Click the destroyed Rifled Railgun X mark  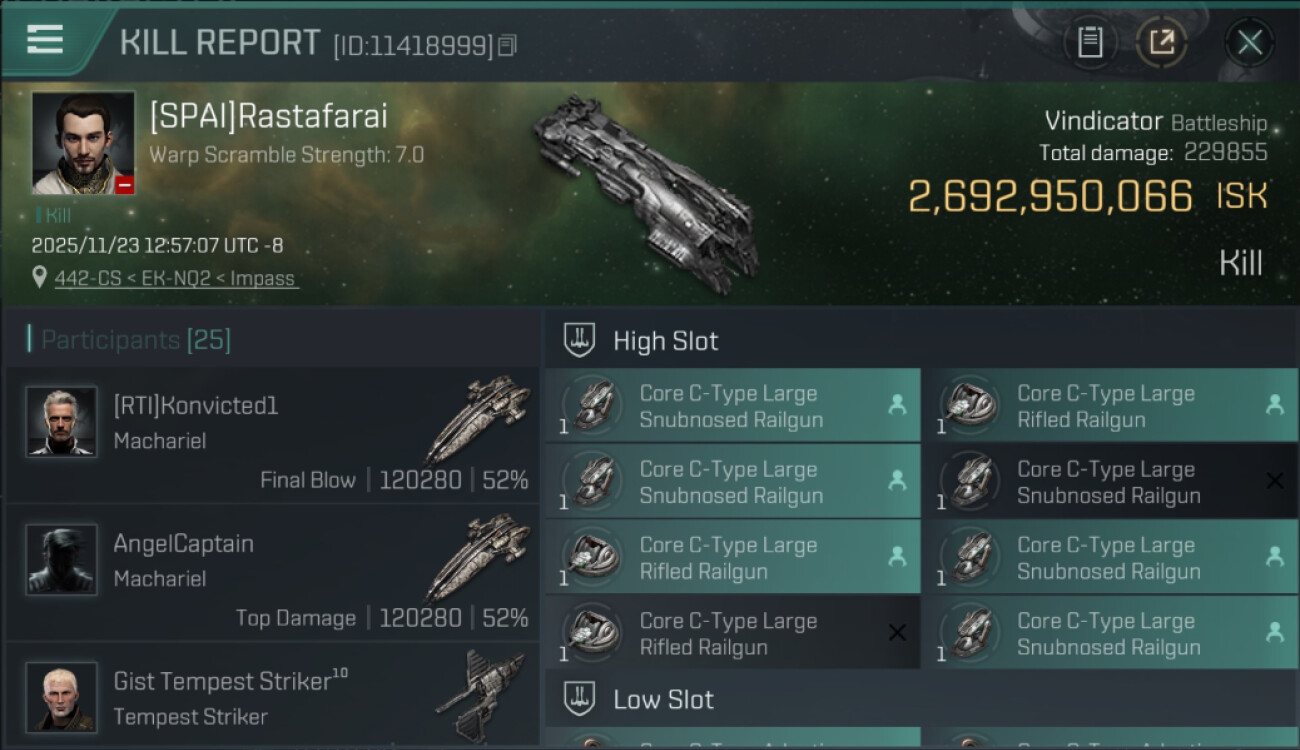click(x=897, y=632)
